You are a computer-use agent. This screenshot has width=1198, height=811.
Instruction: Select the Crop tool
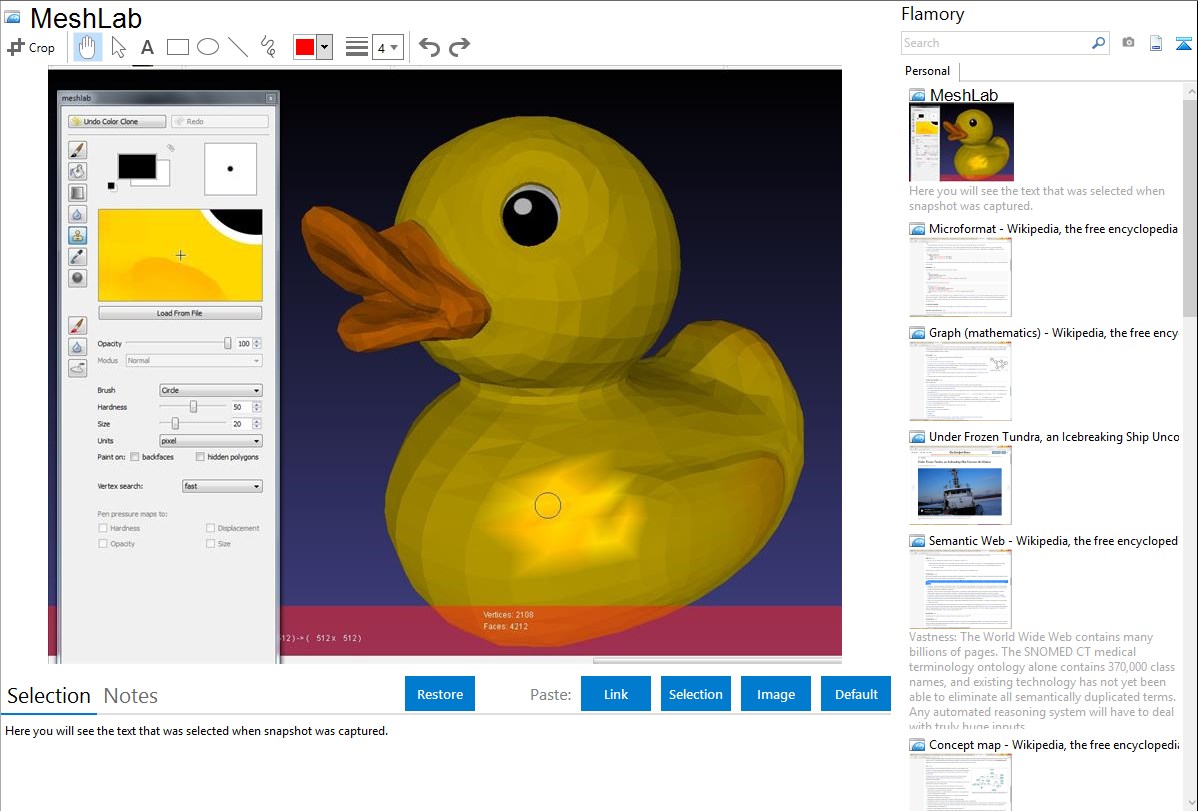[31, 47]
